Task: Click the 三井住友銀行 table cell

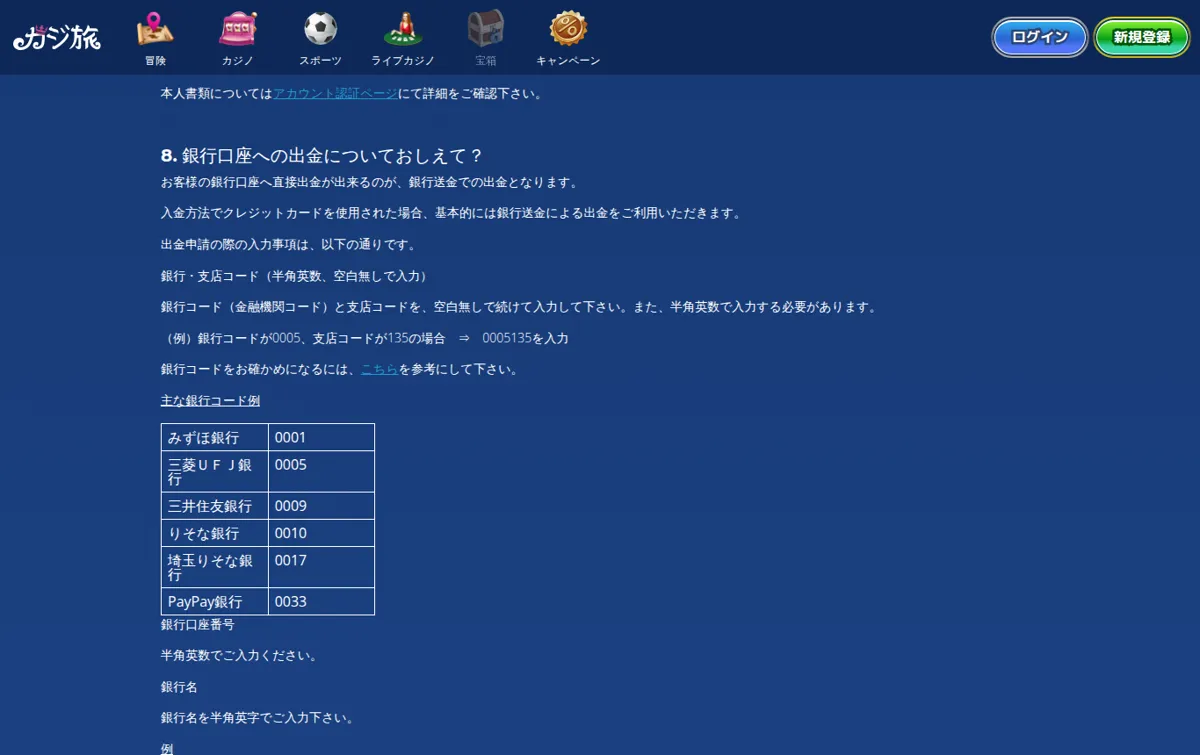Action: [x=215, y=506]
